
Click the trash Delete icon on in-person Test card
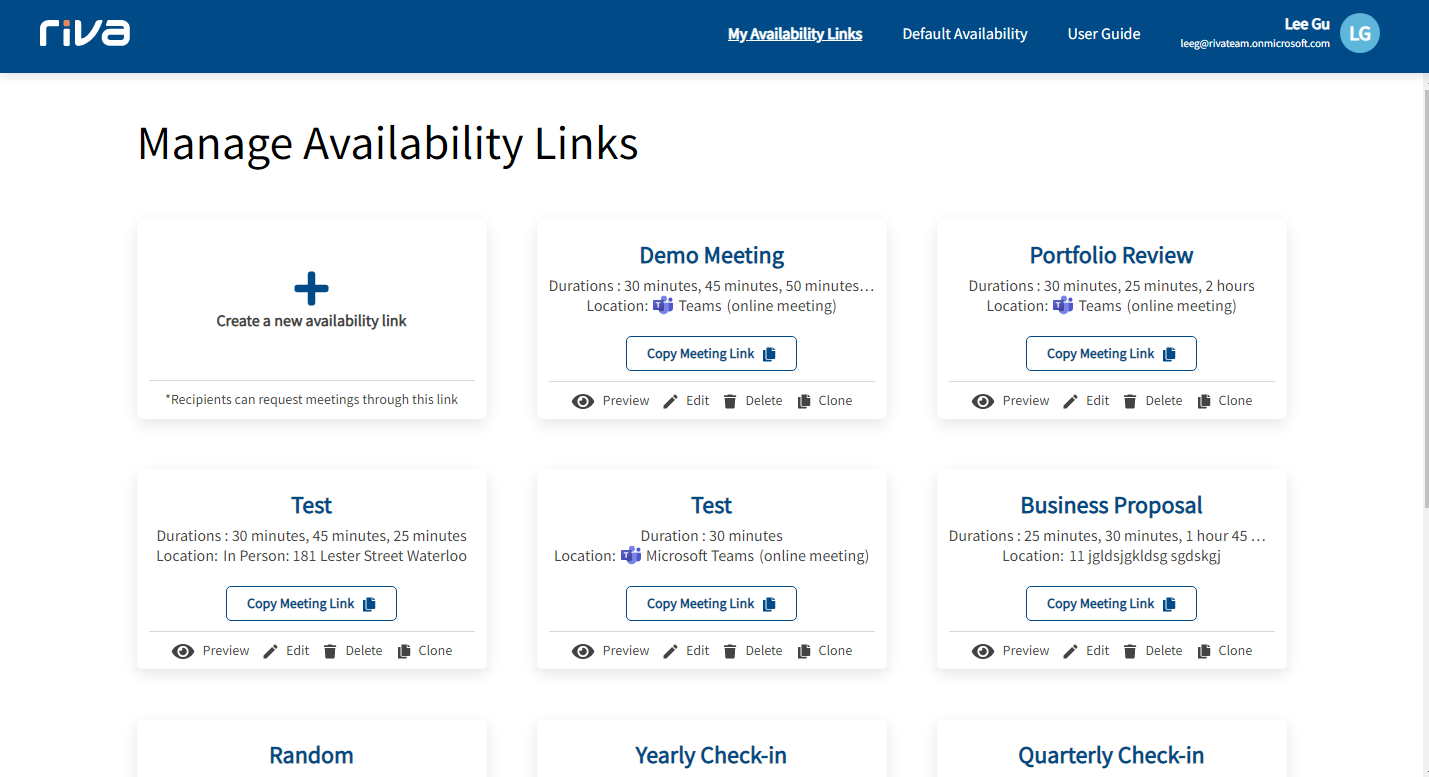[x=330, y=651]
